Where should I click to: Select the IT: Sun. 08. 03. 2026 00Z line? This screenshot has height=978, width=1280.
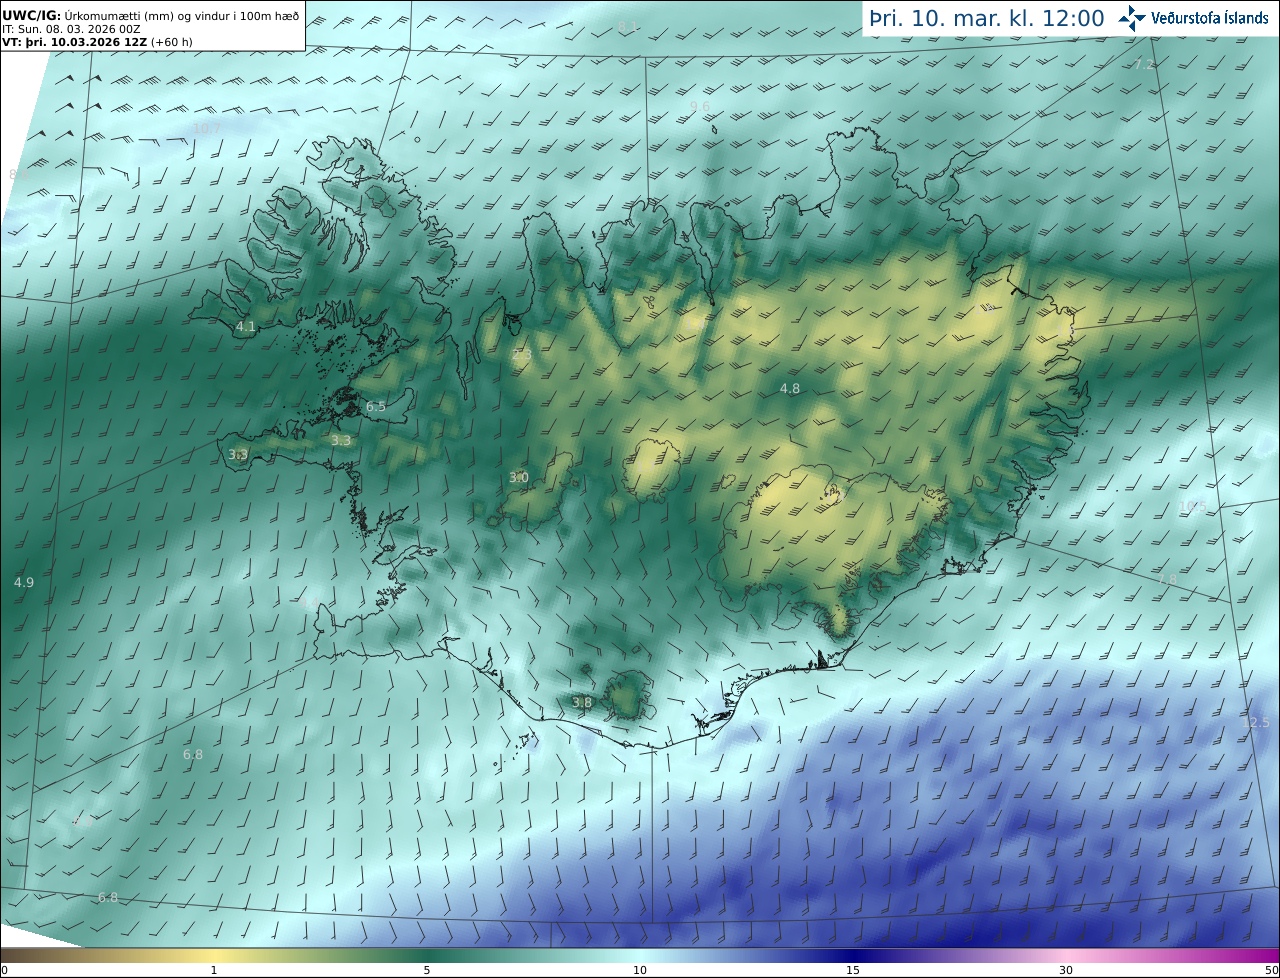click(x=71, y=29)
